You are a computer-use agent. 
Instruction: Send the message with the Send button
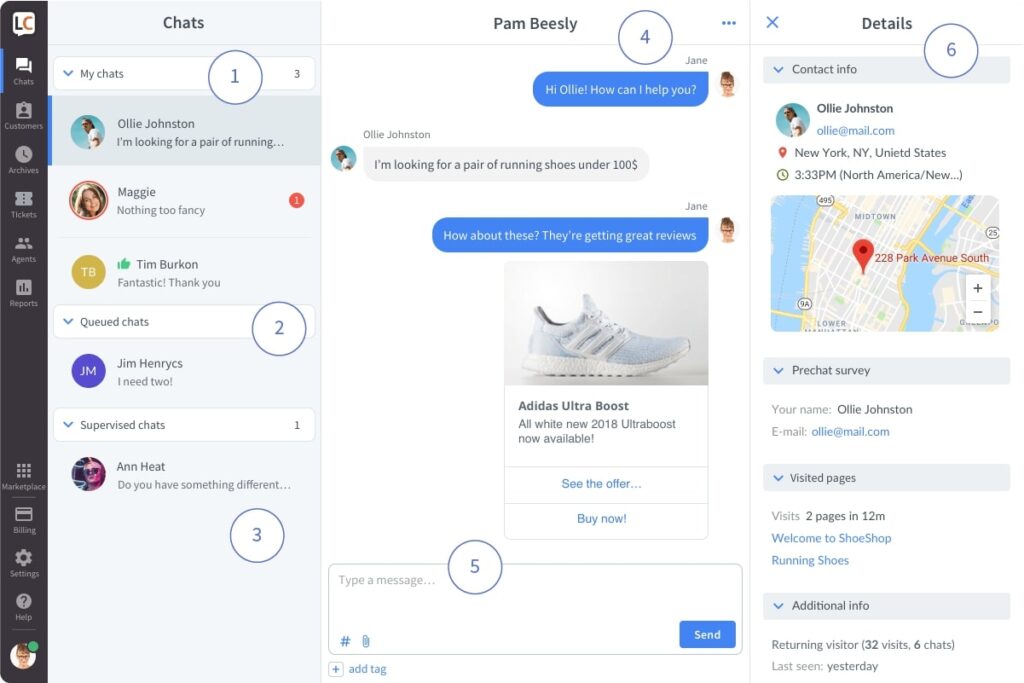(x=707, y=635)
